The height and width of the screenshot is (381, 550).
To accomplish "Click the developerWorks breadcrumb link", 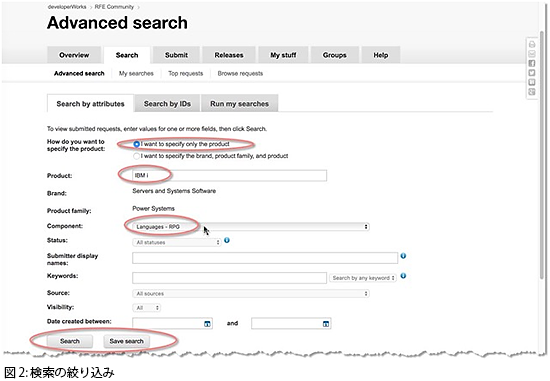I will 67,7.
